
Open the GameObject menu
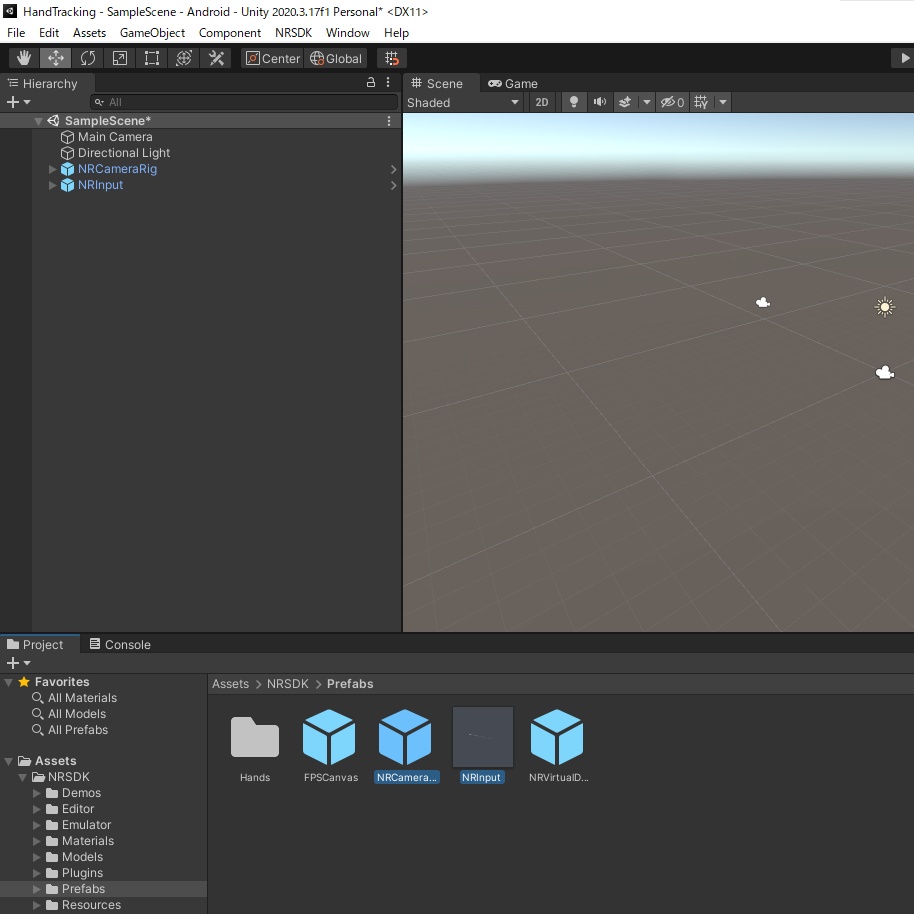[152, 33]
